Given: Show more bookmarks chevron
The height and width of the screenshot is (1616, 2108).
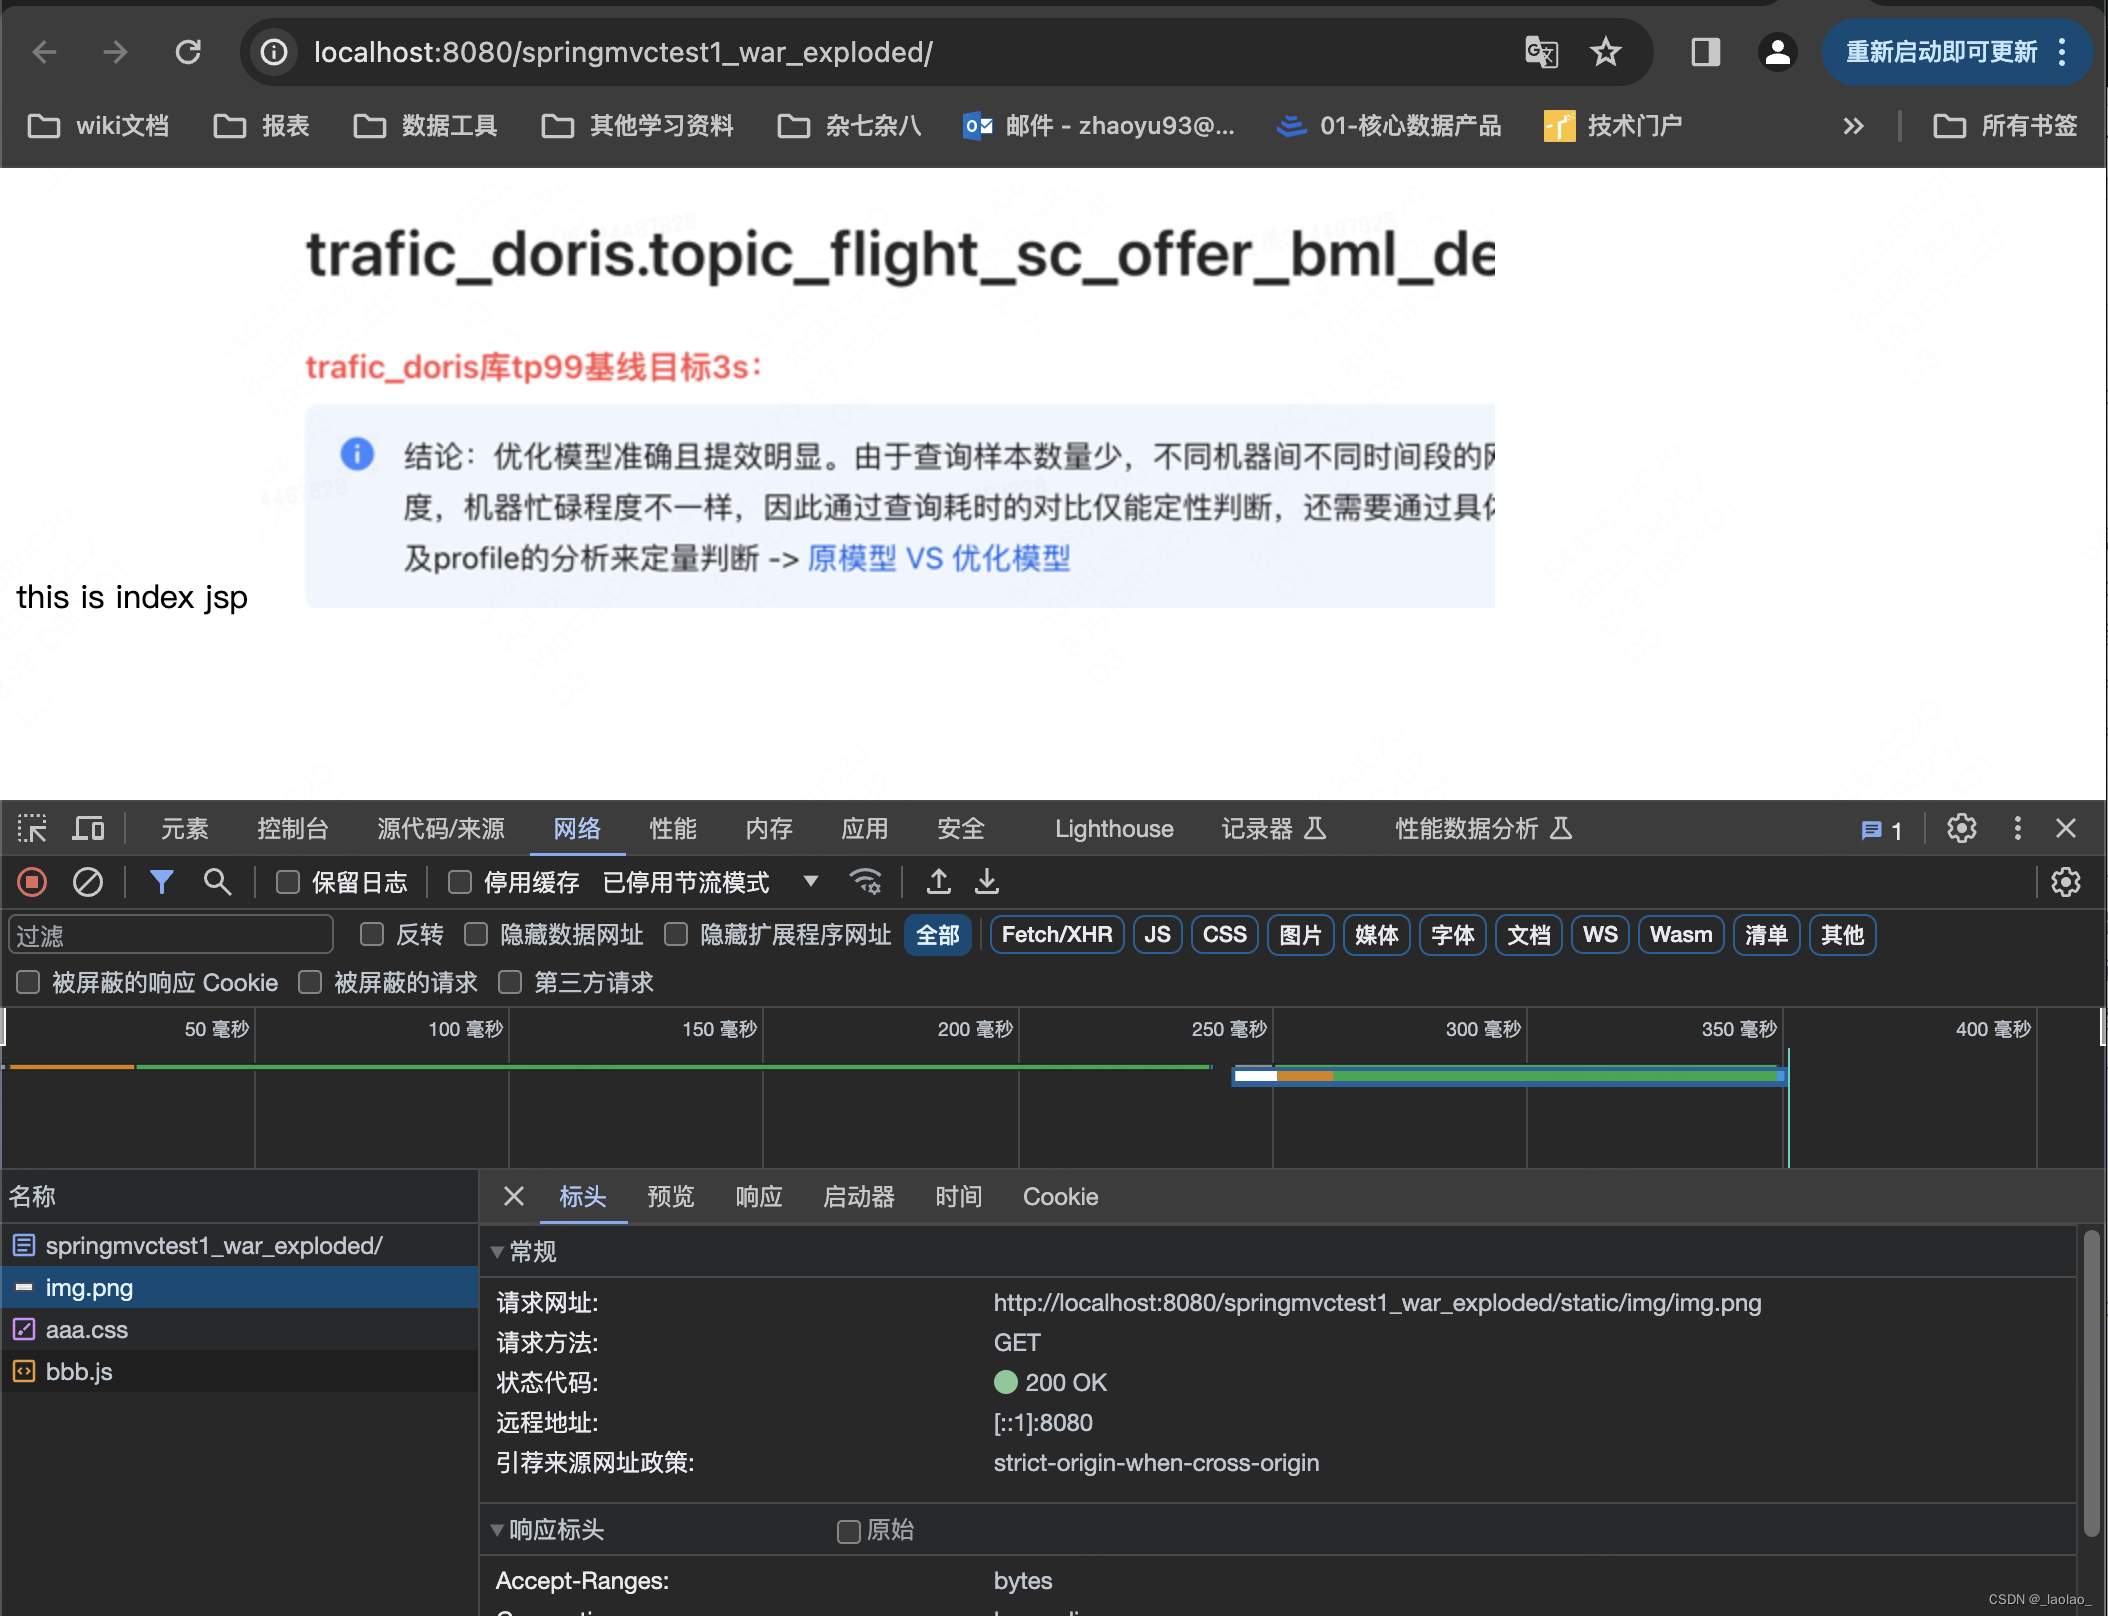Looking at the screenshot, I should (1853, 126).
